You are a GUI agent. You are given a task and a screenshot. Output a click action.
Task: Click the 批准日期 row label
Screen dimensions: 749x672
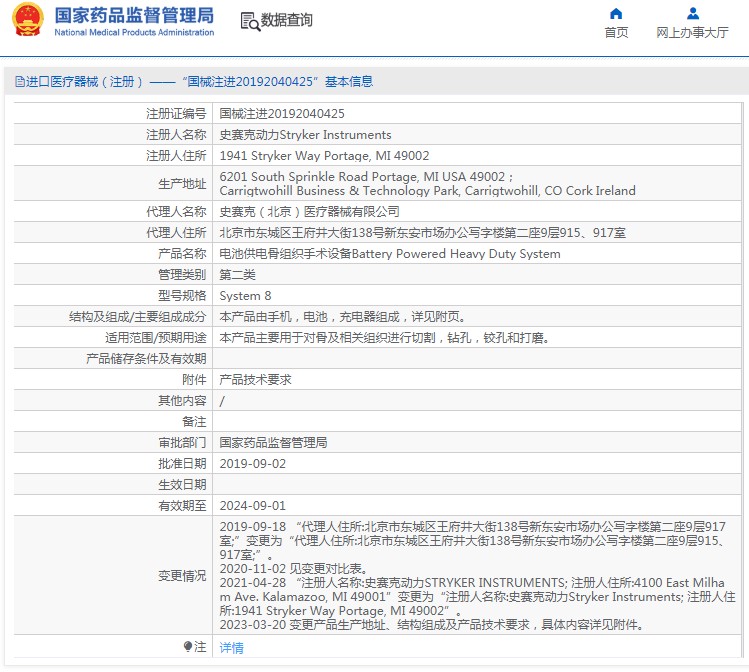click(x=182, y=464)
